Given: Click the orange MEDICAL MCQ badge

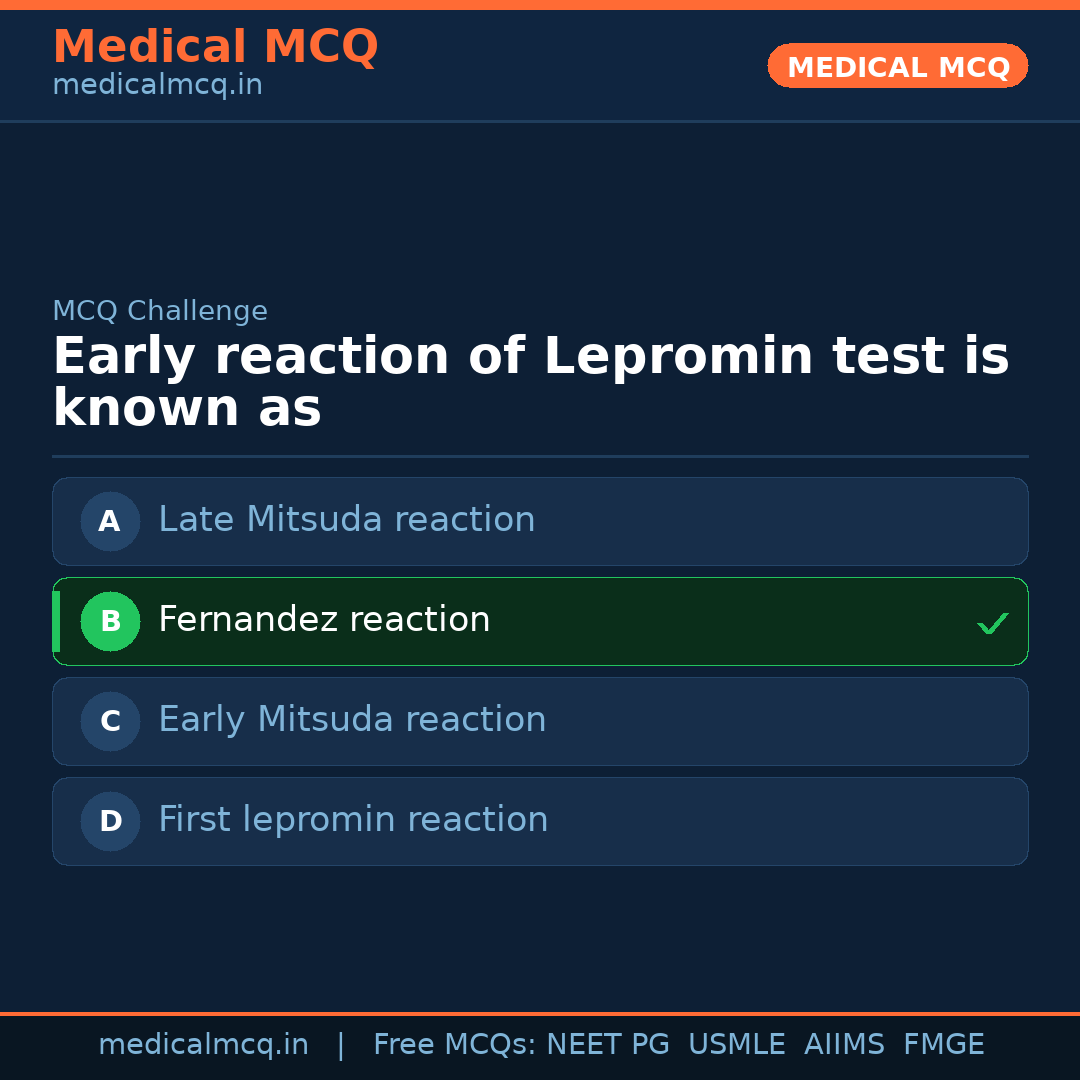Looking at the screenshot, I should [897, 66].
